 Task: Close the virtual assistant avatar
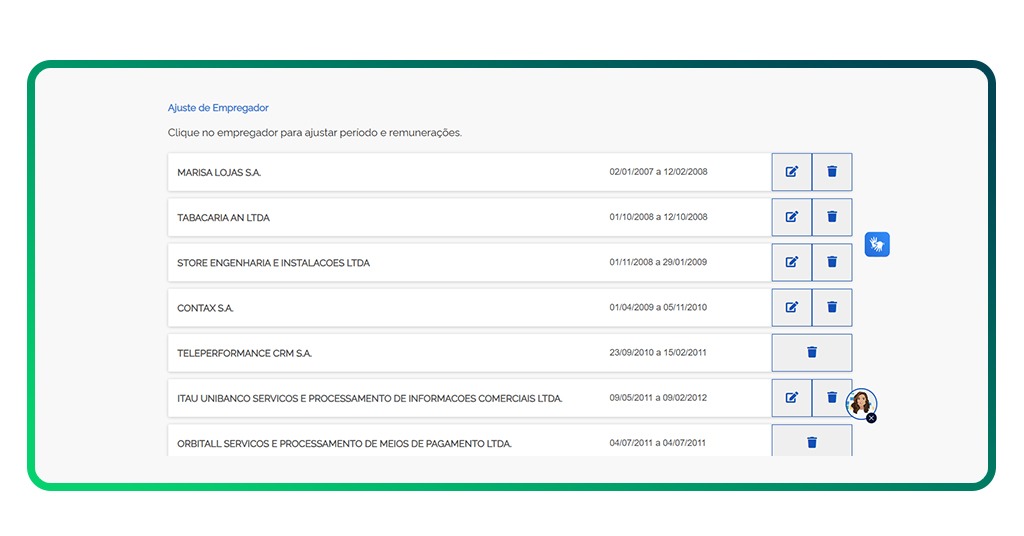pos(871,418)
